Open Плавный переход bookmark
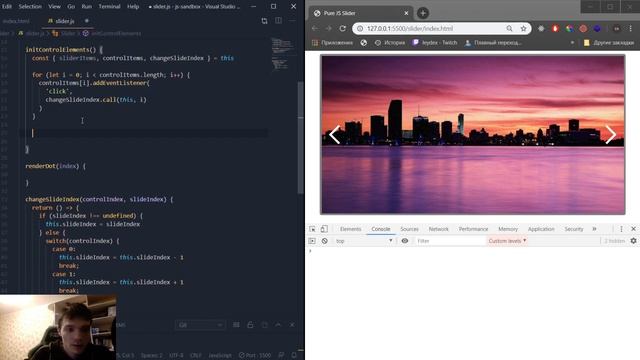The width and height of the screenshot is (640, 360). tap(493, 42)
